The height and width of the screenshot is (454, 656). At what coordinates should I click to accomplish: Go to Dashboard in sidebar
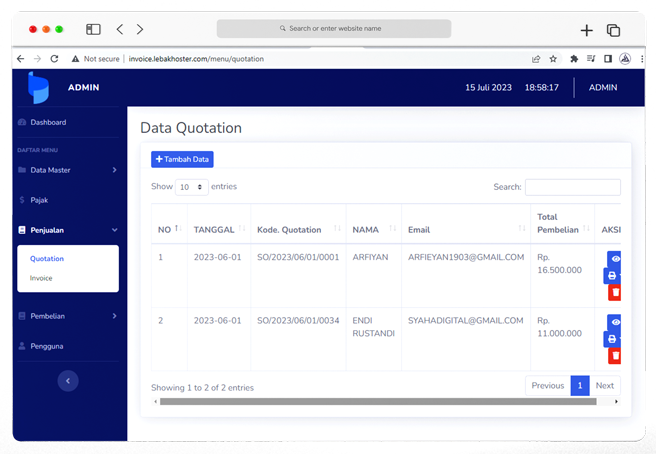click(48, 122)
